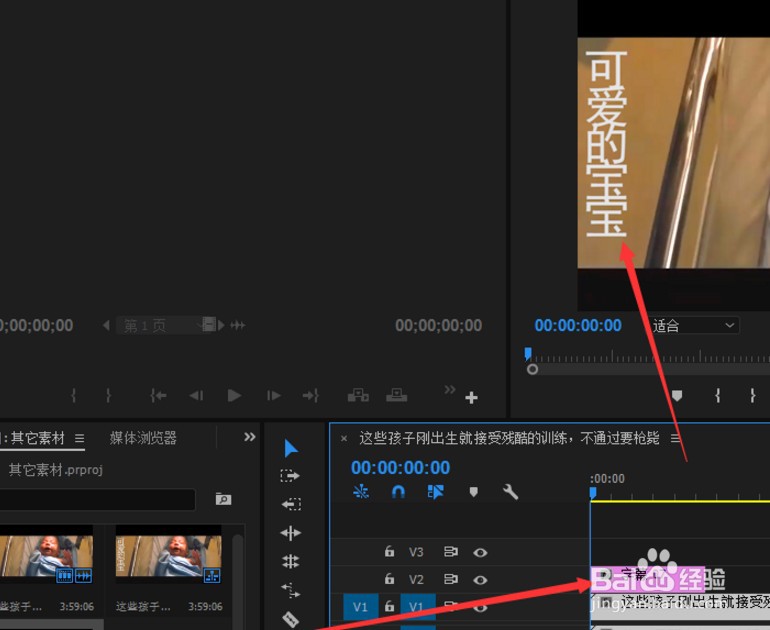Open the 适合 zoom level dropdown
Viewport: 770px width, 630px height.
tap(694, 325)
